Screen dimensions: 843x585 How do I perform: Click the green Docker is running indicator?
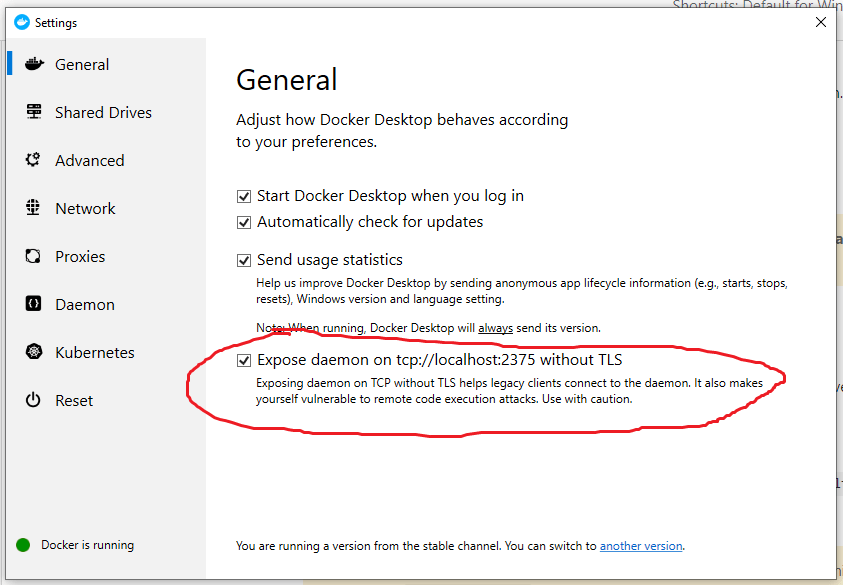23,545
